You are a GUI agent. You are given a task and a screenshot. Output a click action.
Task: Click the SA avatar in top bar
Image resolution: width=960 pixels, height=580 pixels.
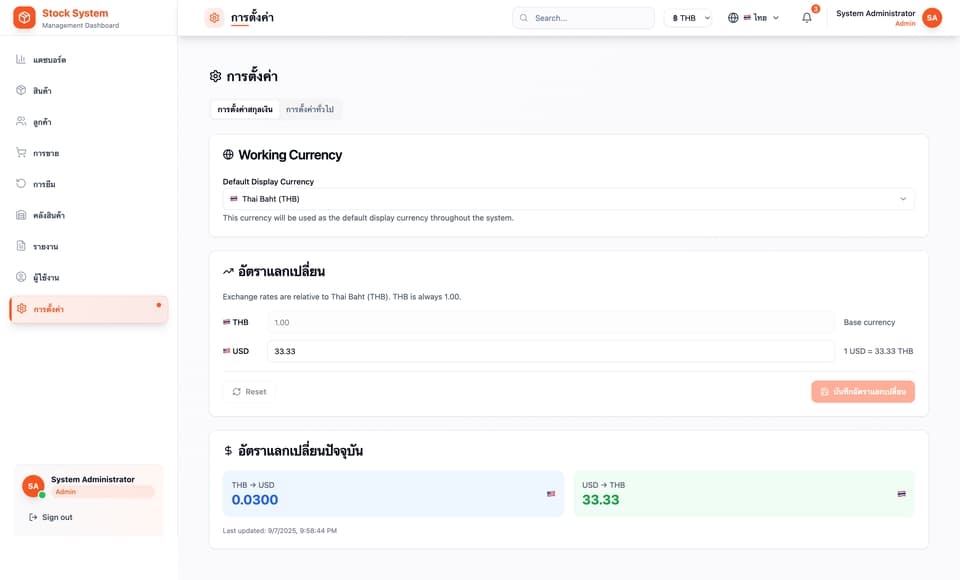pos(932,18)
